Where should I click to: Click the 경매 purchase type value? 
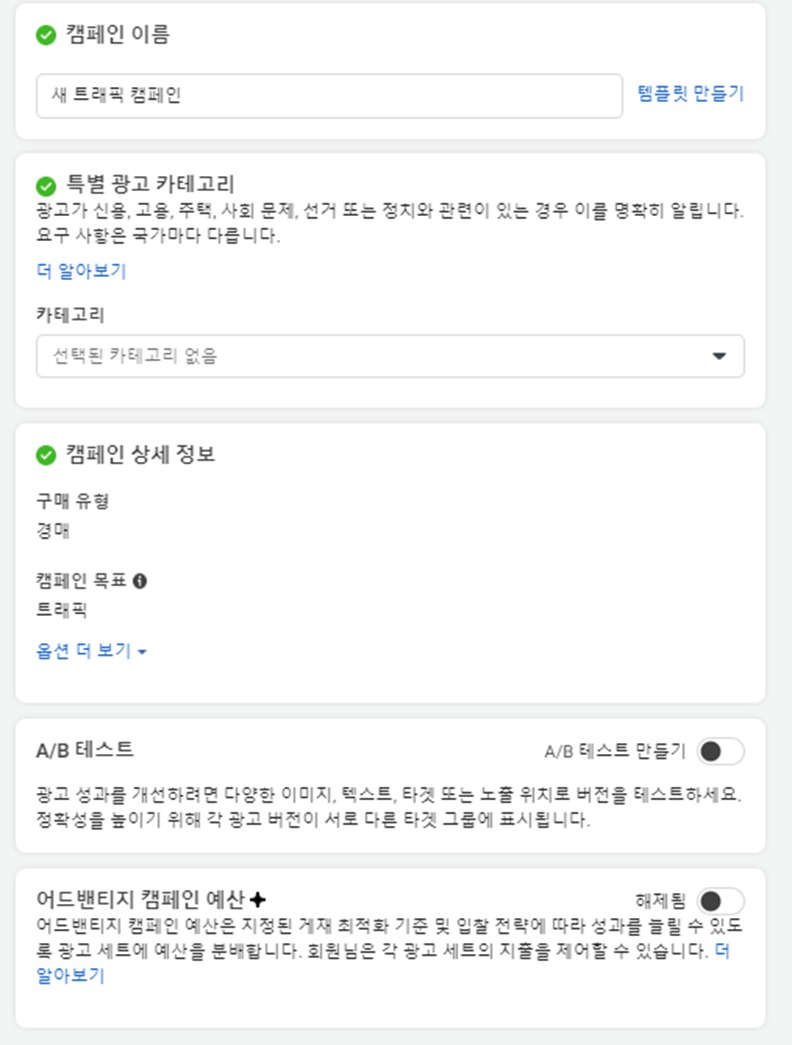(x=53, y=531)
